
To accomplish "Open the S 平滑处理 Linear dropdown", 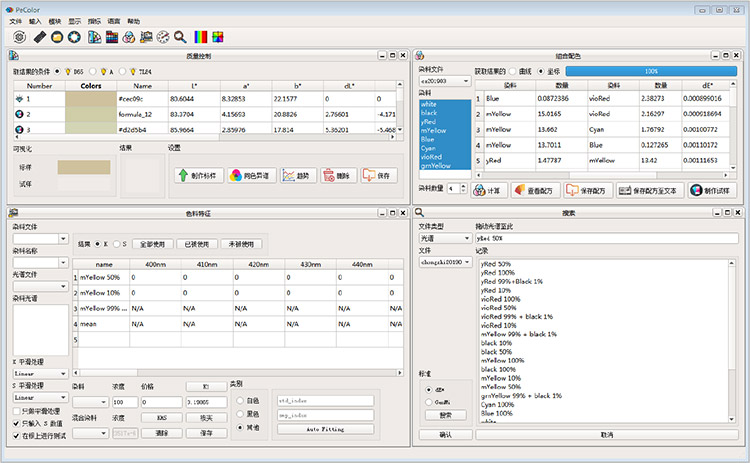I will pos(40,396).
